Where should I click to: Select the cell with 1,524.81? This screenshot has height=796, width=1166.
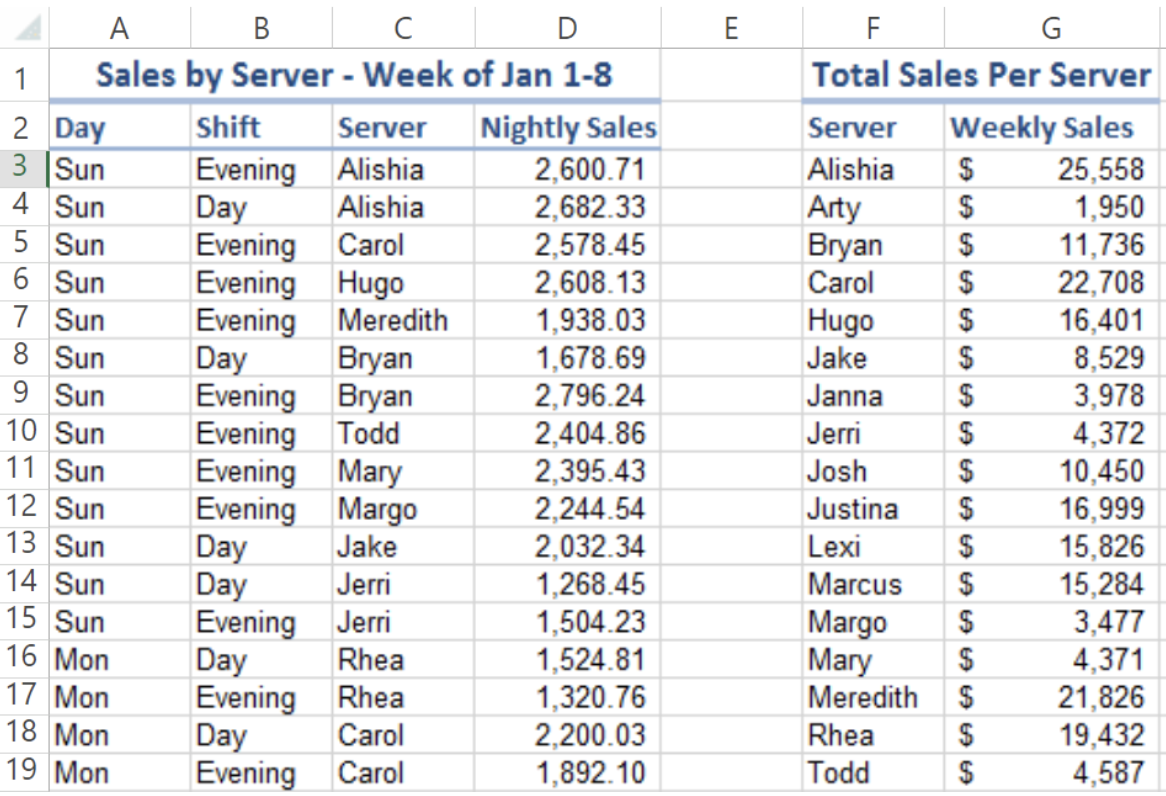click(x=567, y=660)
